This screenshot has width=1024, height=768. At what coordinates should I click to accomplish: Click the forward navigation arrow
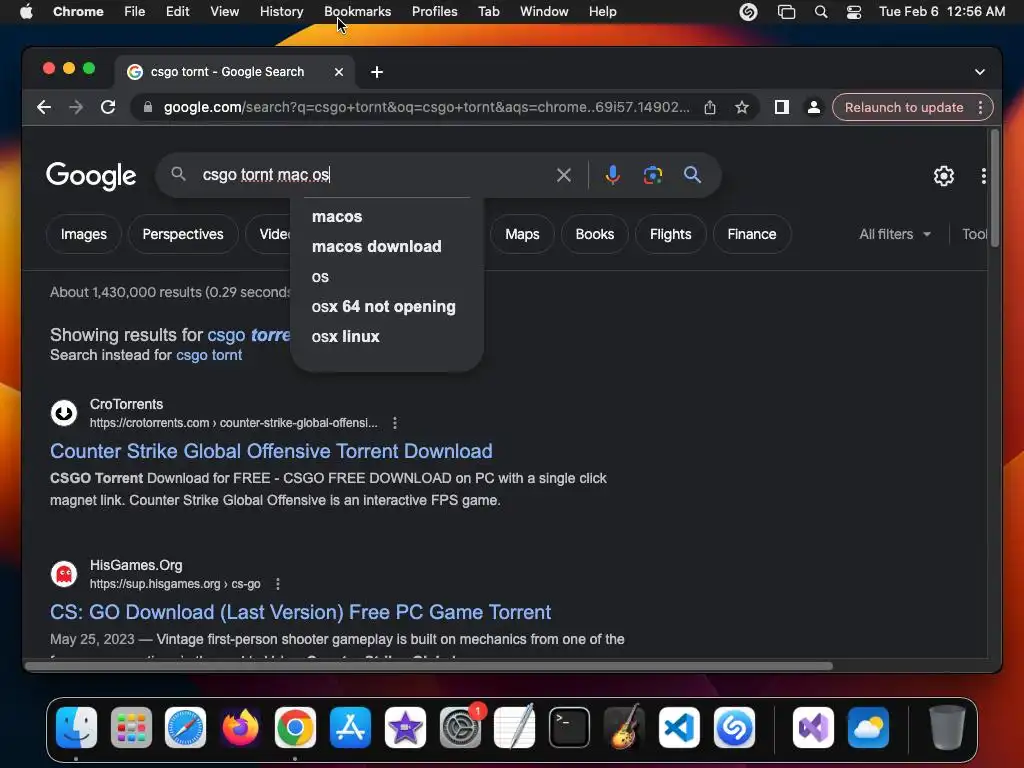tap(76, 107)
